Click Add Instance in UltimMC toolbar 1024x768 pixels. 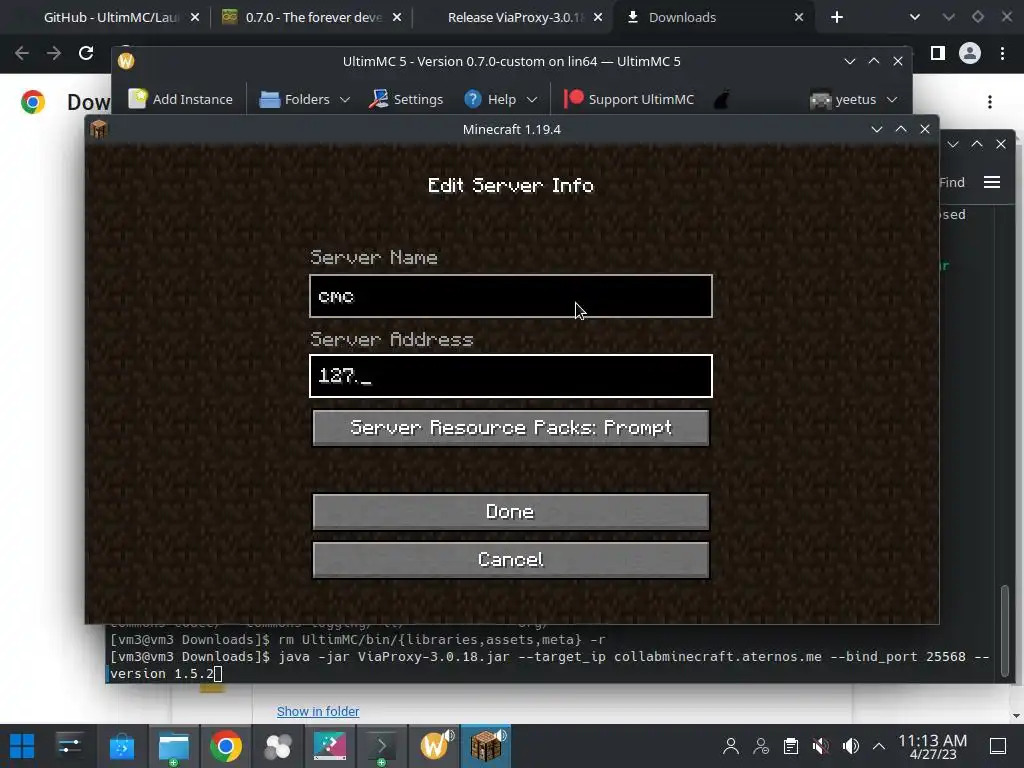[x=180, y=99]
